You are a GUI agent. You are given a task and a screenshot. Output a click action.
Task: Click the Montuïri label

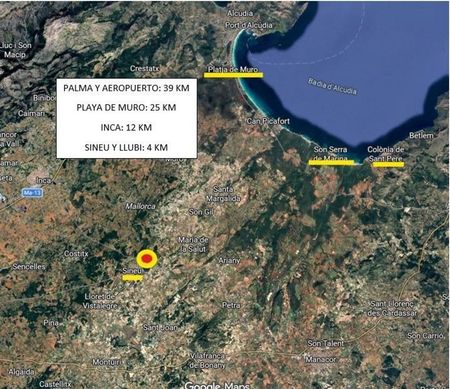click(x=107, y=362)
